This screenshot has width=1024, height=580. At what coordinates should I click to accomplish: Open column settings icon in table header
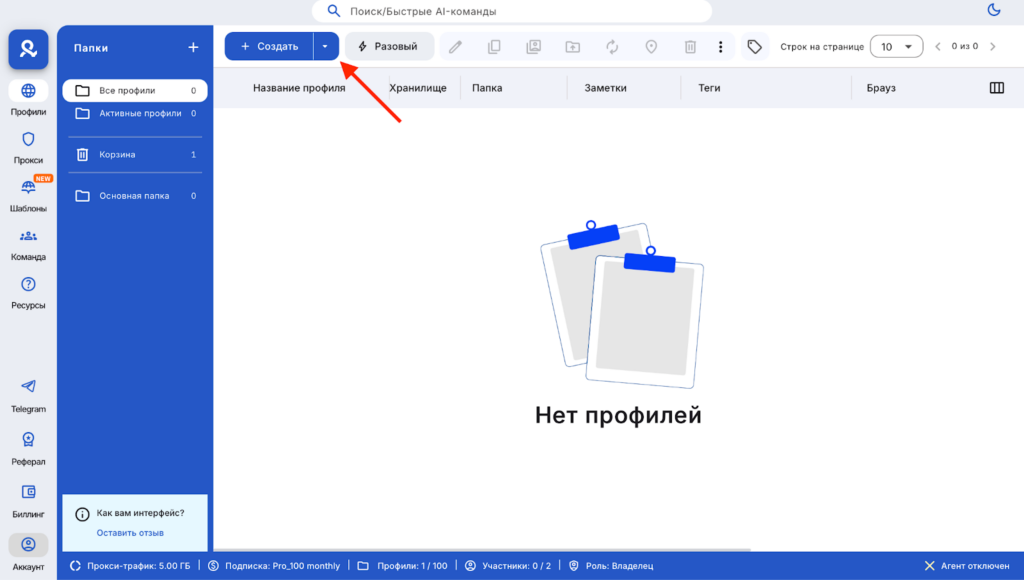coord(997,88)
